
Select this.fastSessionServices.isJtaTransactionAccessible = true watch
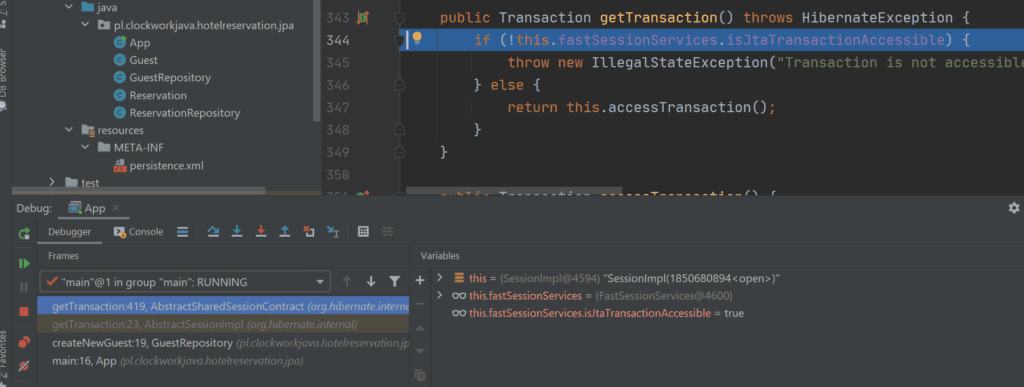[x=598, y=313]
